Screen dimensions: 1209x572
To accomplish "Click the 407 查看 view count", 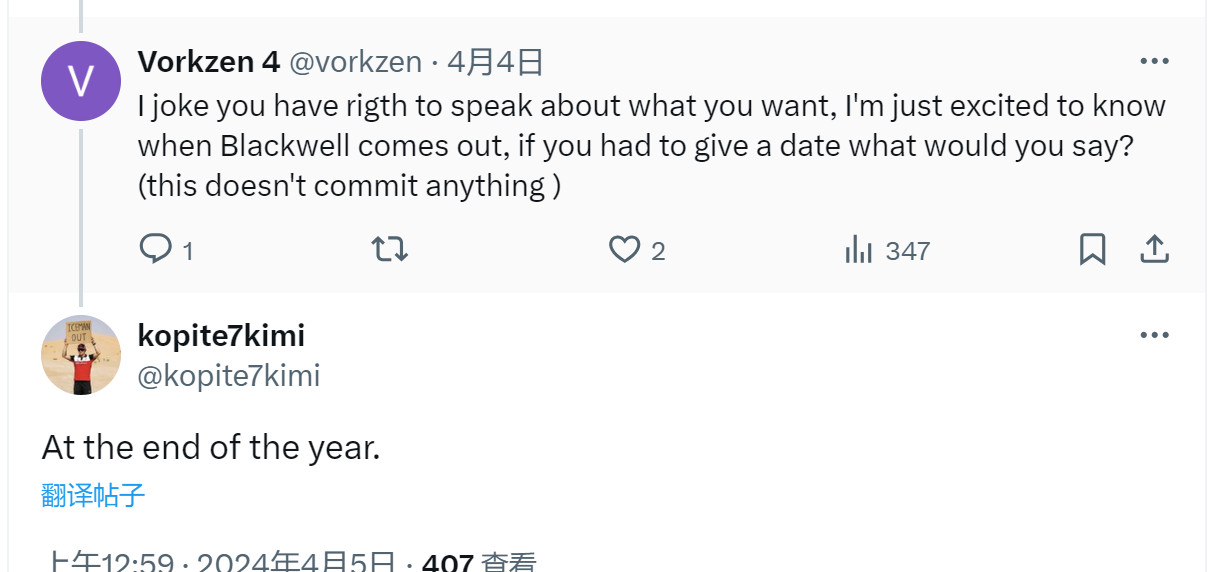I will pos(479,563).
